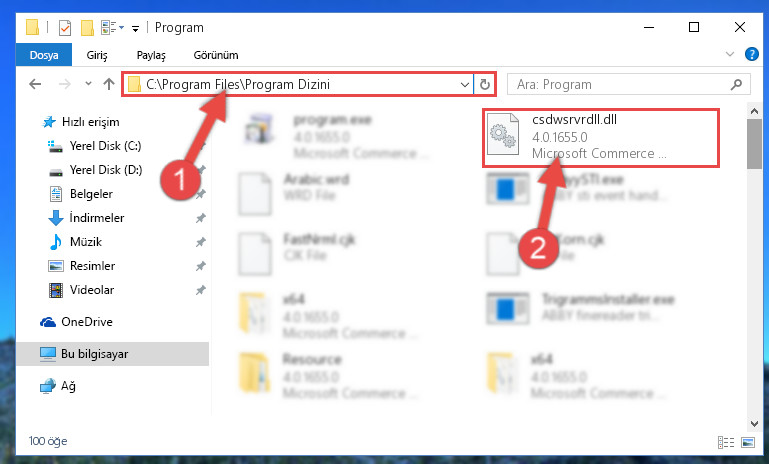Open the Help question mark icon
Screen dimensions: 769x464
pyautogui.click(x=751, y=54)
